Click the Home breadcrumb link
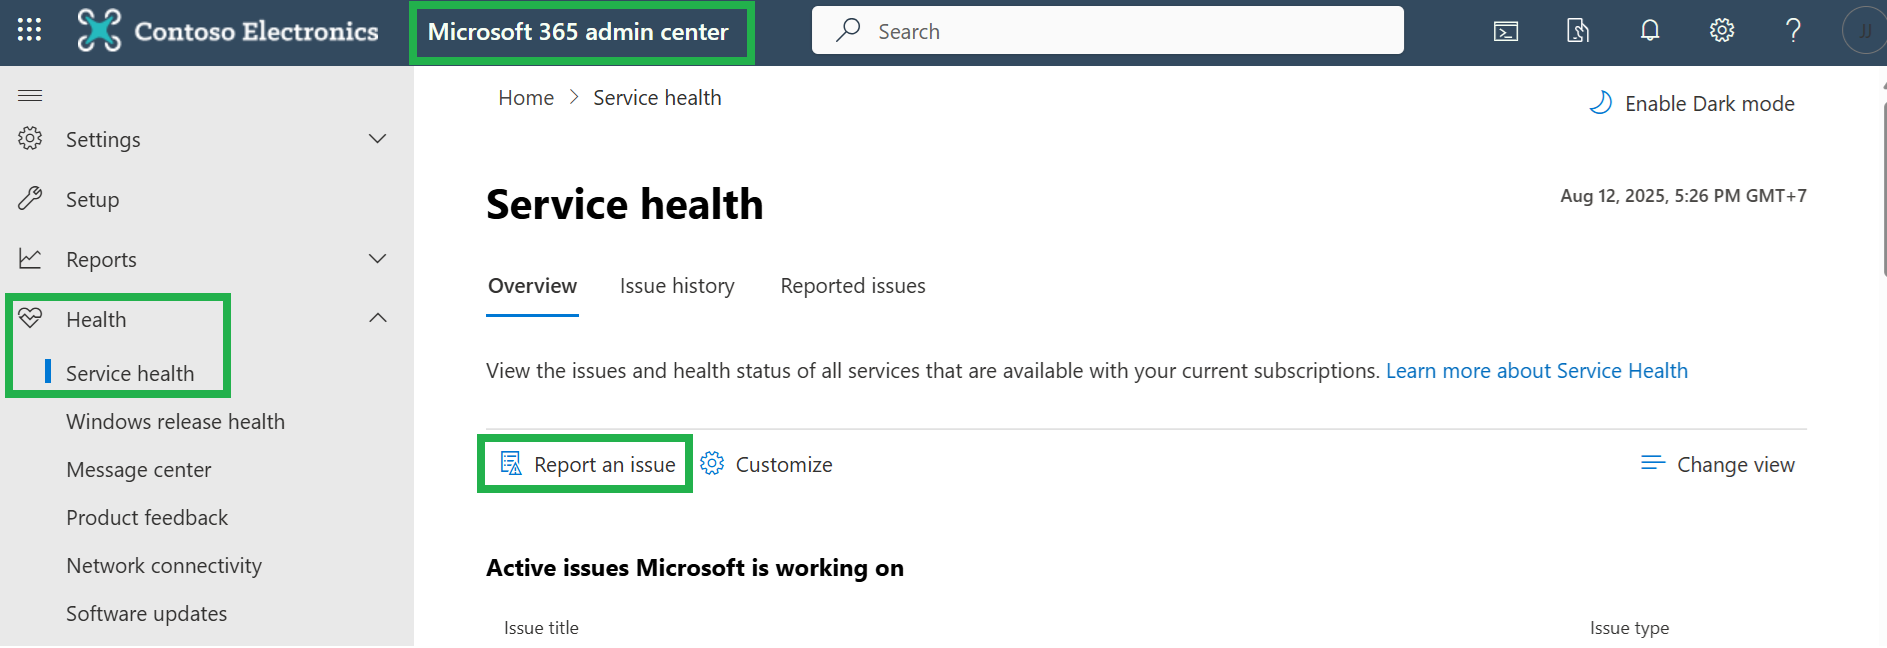 [x=526, y=98]
